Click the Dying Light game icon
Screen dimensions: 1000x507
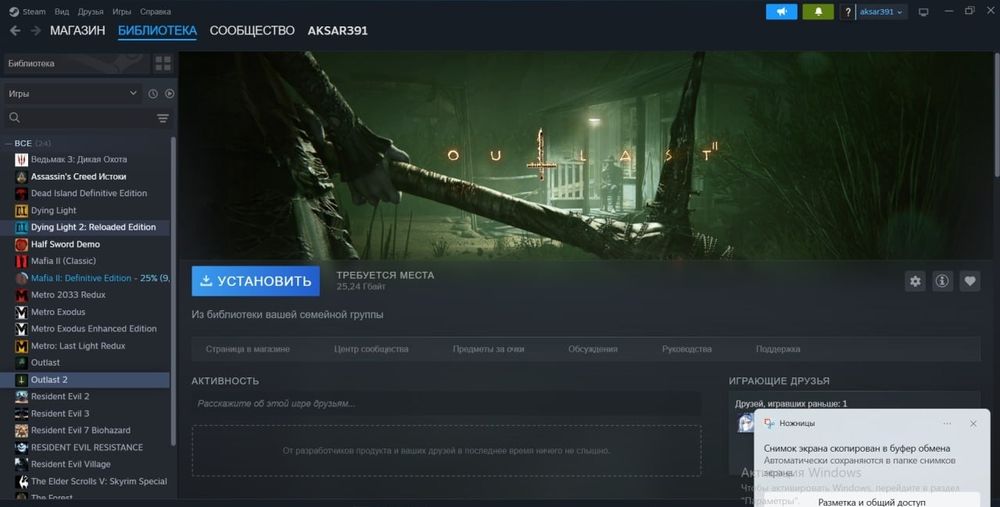(21, 210)
